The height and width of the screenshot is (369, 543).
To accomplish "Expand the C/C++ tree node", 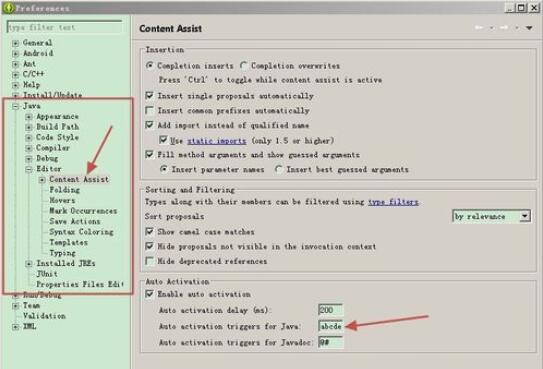I will click(x=16, y=75).
